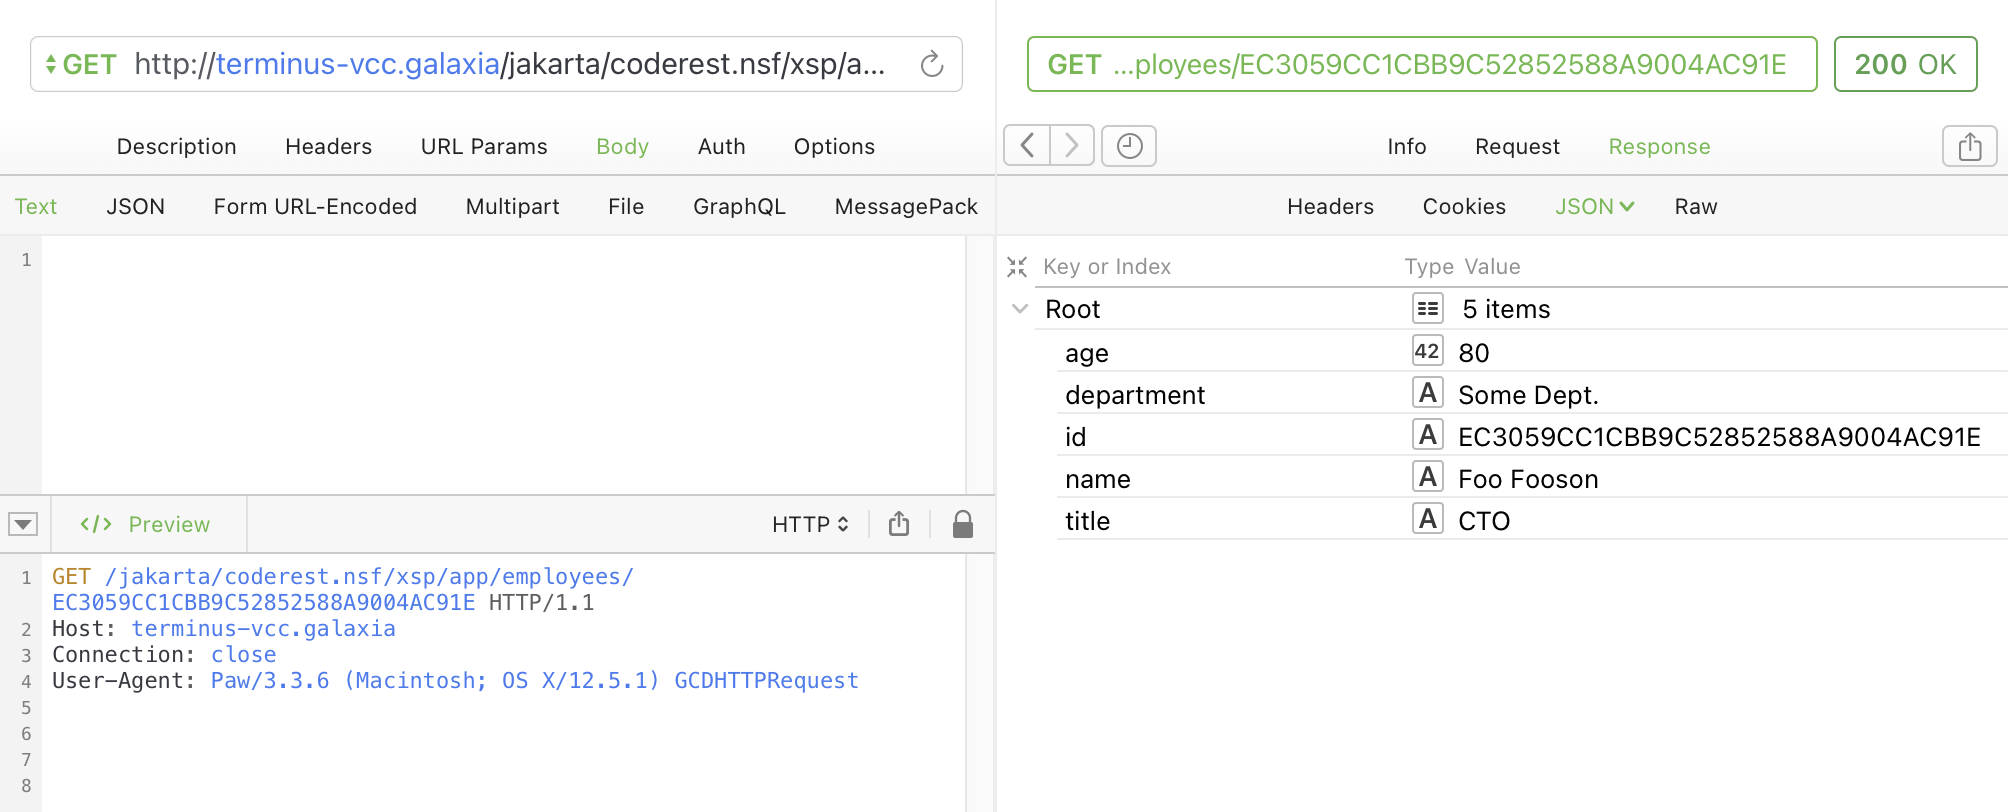The width and height of the screenshot is (2008, 812).
Task: Open the URL Params tab
Action: tap(484, 147)
